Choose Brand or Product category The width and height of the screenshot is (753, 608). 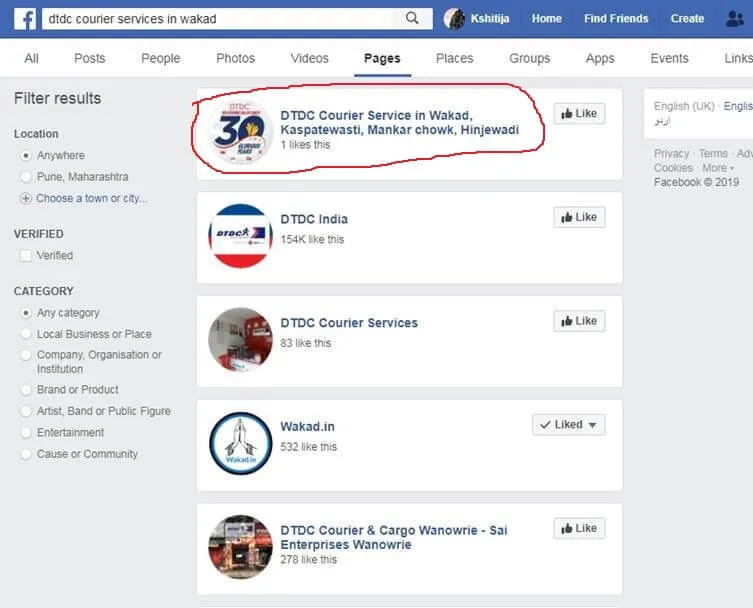(26, 390)
